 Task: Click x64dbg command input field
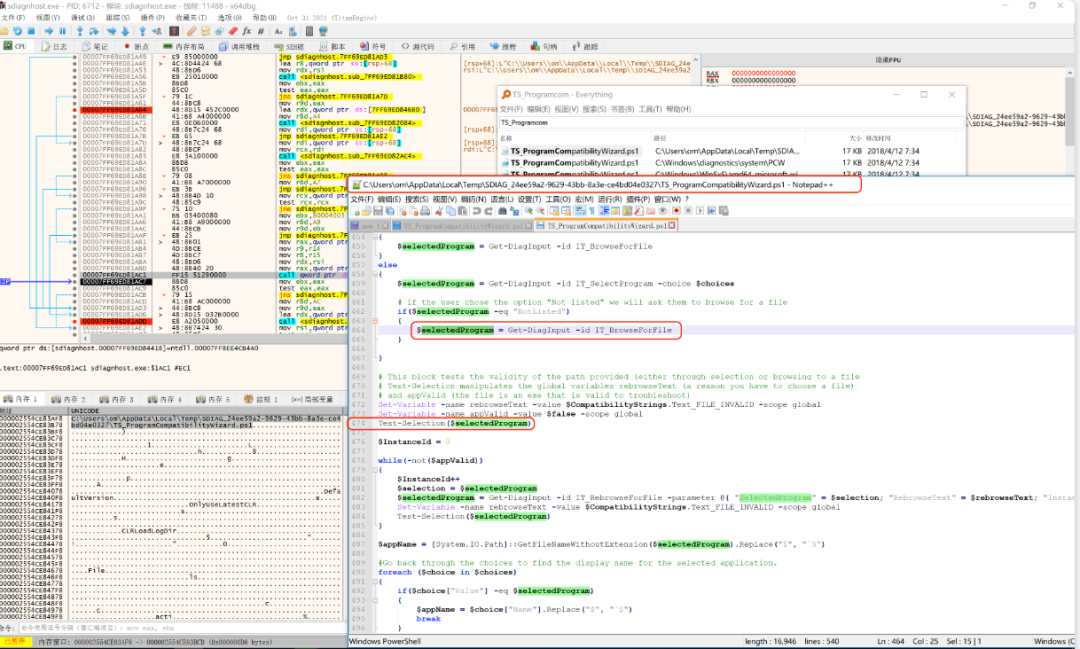(183, 628)
